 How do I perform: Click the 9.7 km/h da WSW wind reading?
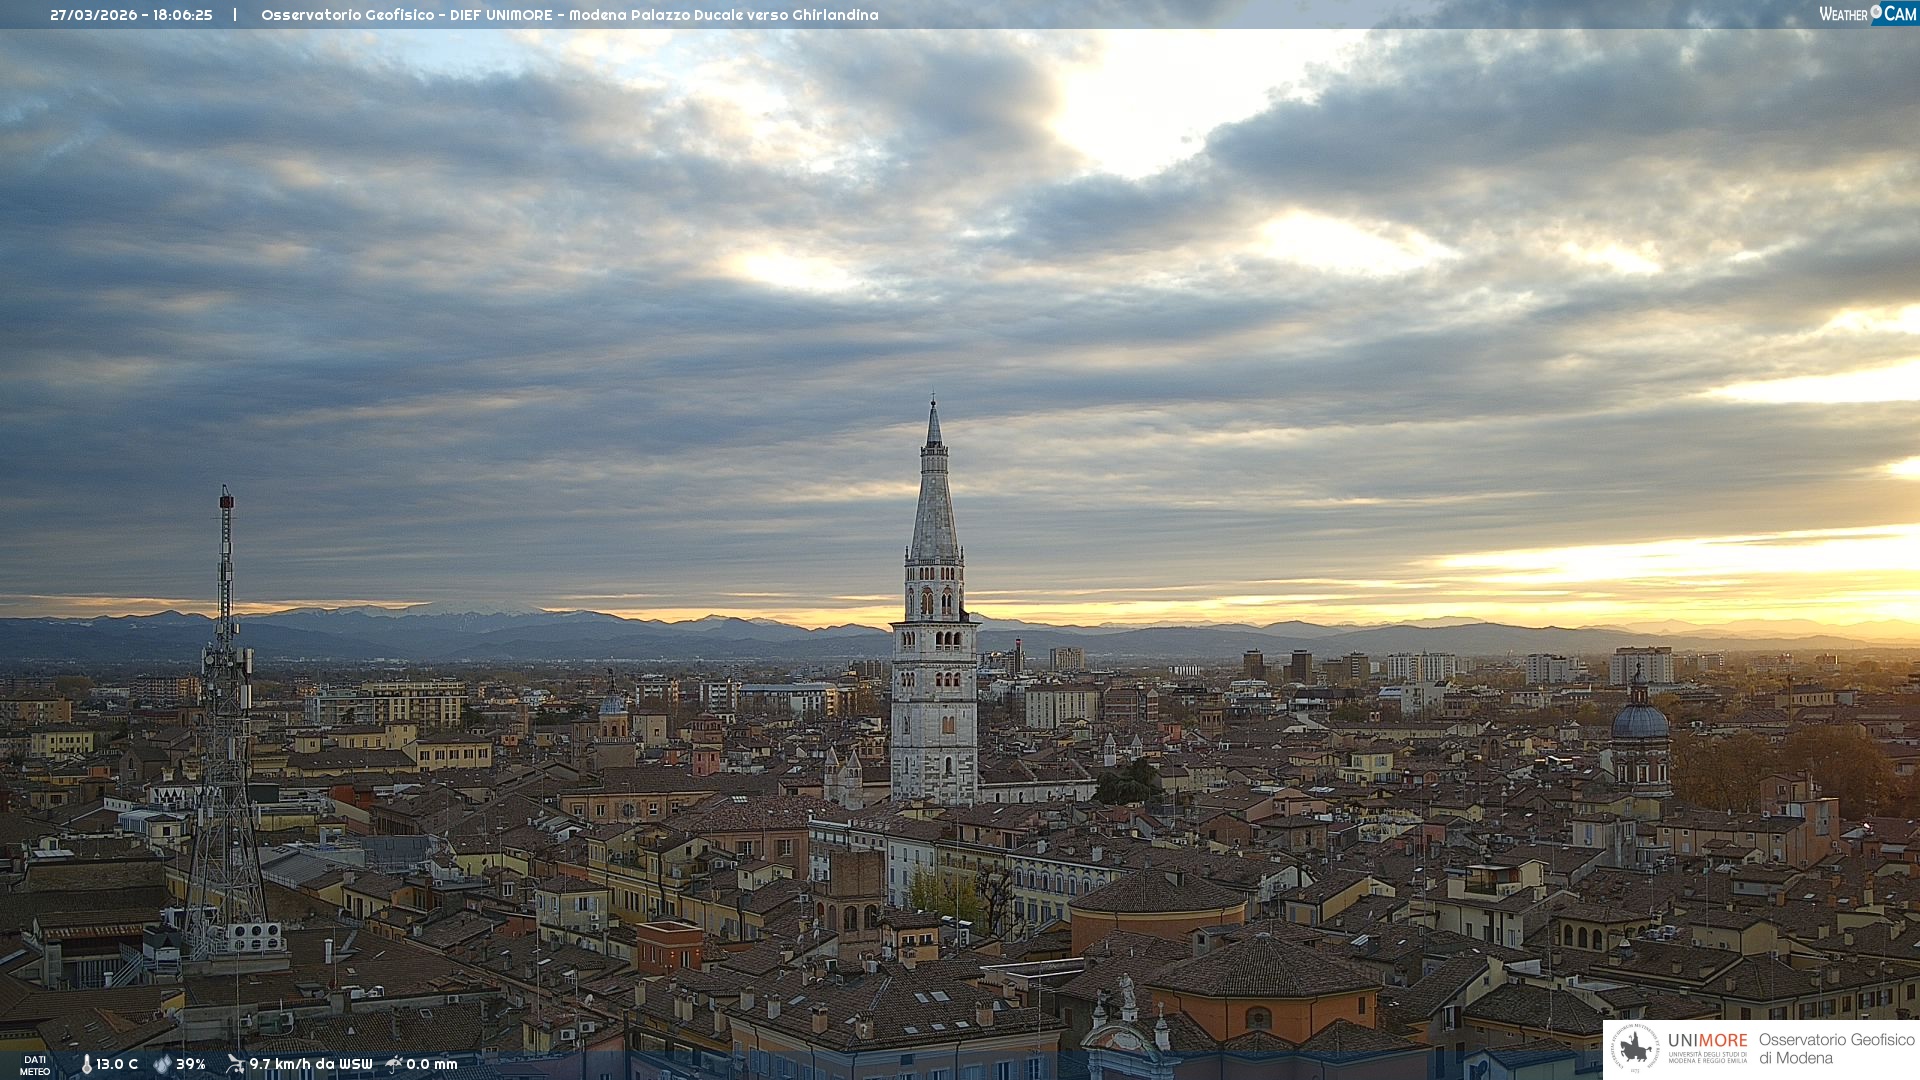tap(310, 1064)
